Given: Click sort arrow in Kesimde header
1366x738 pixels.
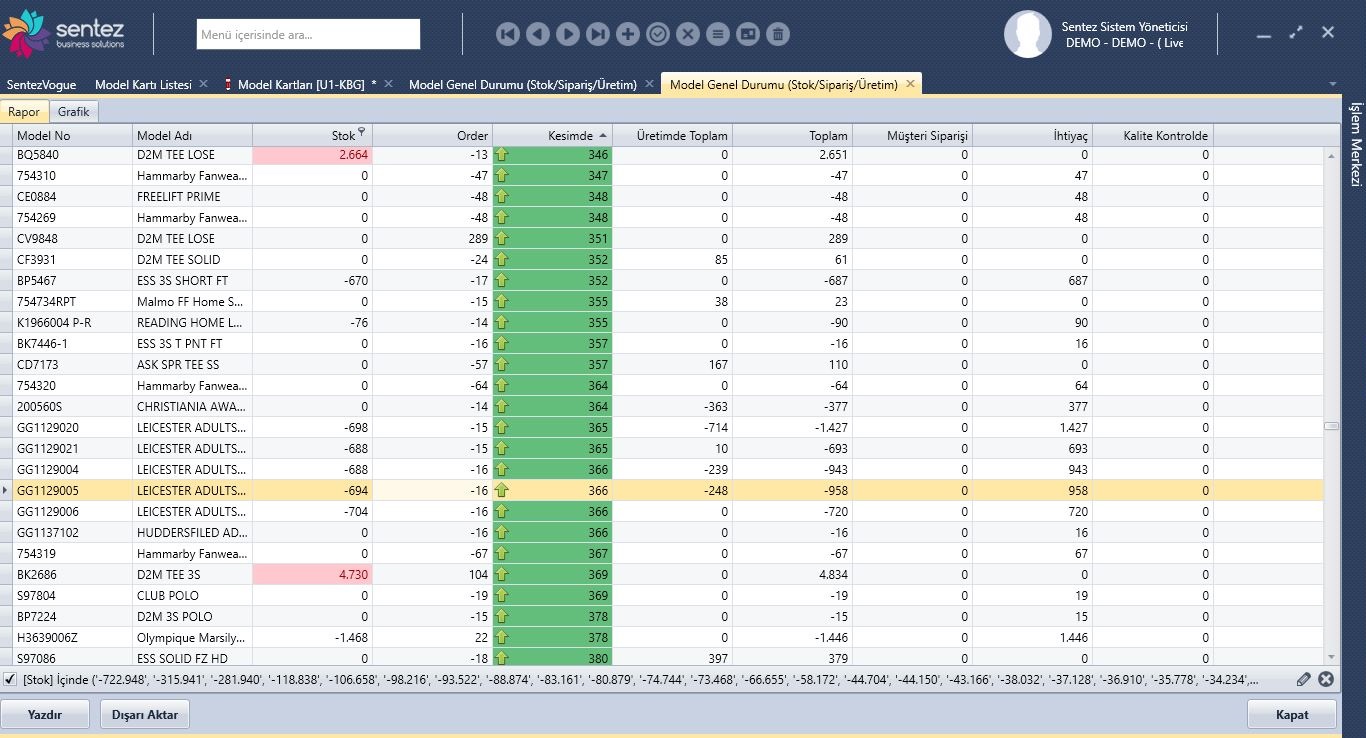Looking at the screenshot, I should [603, 135].
